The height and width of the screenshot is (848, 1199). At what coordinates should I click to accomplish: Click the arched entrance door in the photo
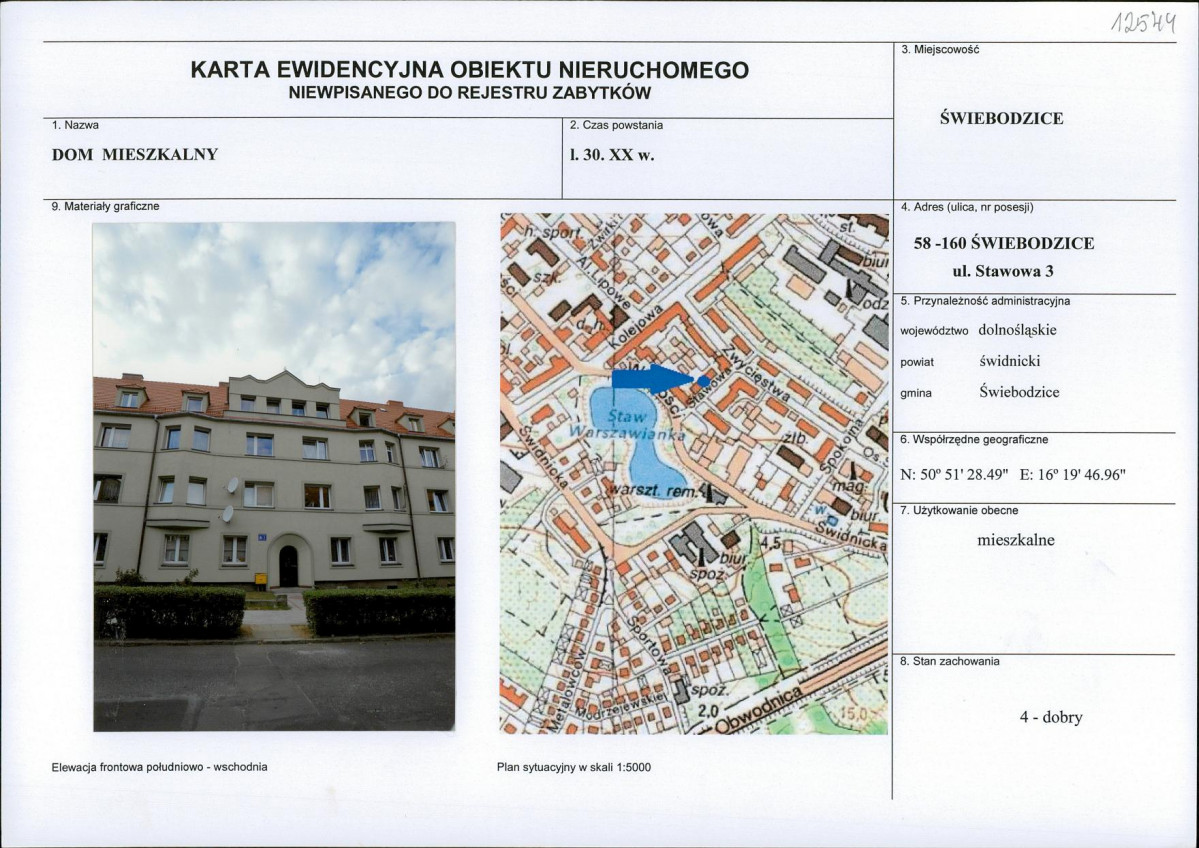point(288,566)
